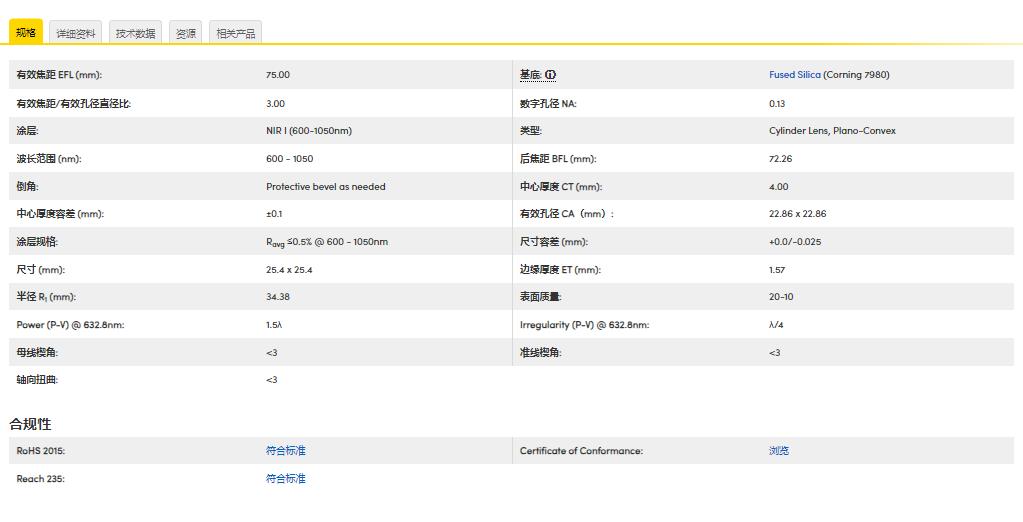Open the Fused Silica link
The height and width of the screenshot is (522, 1023).
pos(795,75)
